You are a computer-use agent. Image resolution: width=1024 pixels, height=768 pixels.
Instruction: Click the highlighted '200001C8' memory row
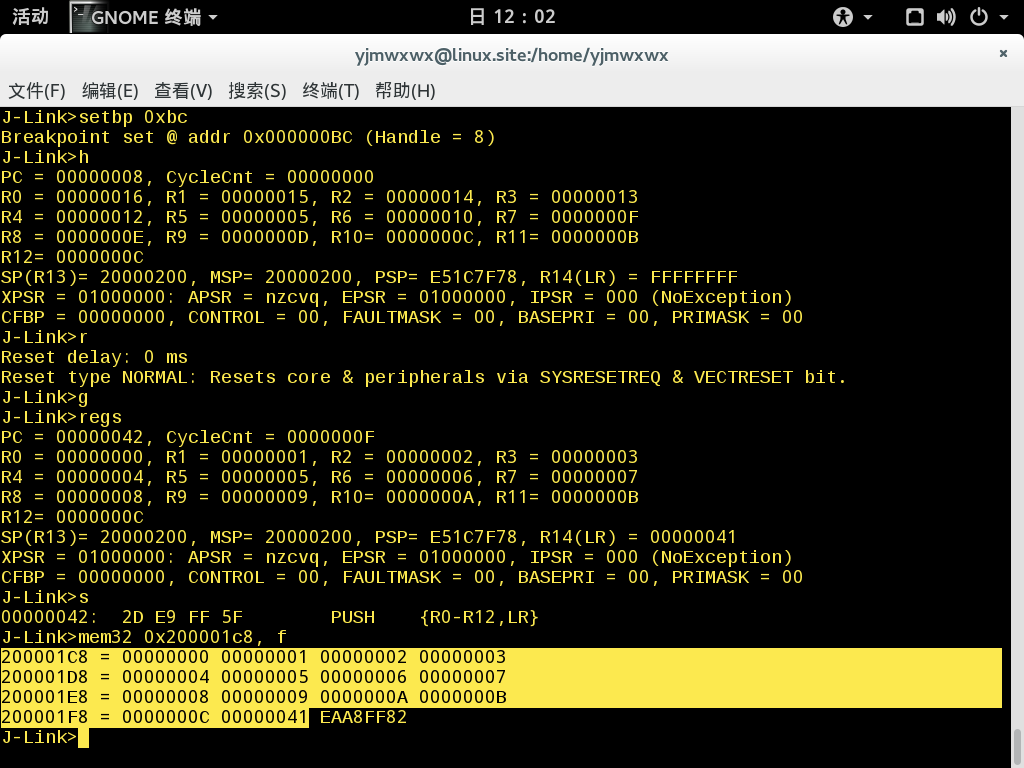(502, 658)
